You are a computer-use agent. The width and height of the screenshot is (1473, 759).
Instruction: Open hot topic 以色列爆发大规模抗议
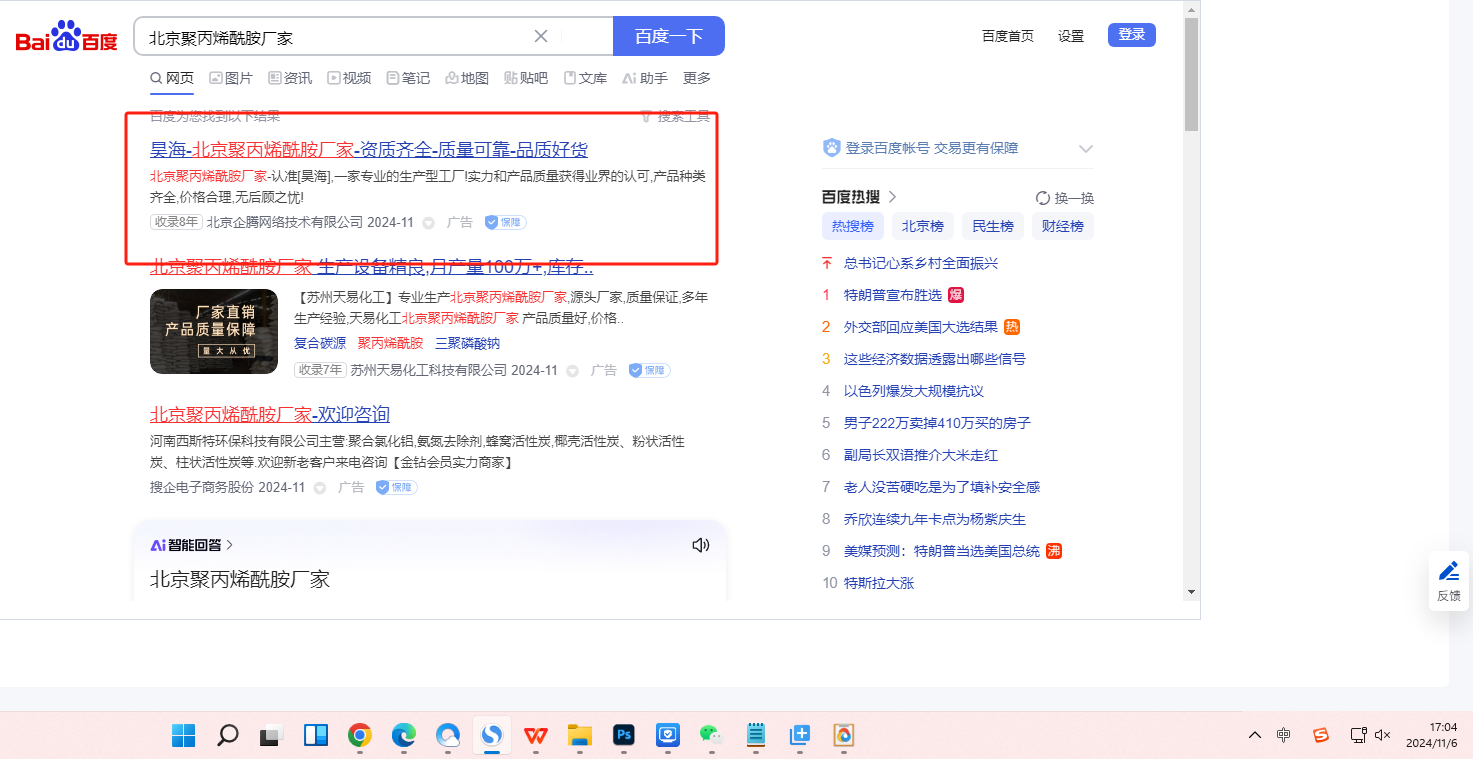[914, 391]
